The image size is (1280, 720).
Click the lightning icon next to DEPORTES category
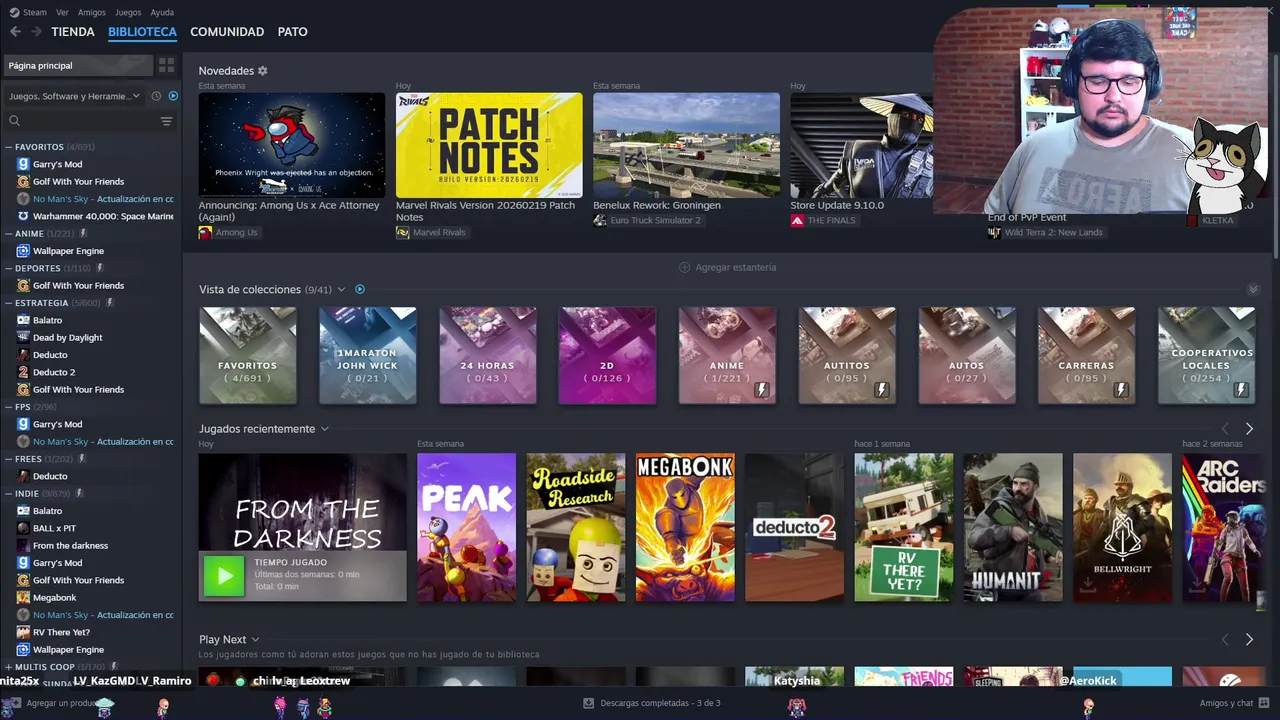pyautogui.click(x=100, y=268)
